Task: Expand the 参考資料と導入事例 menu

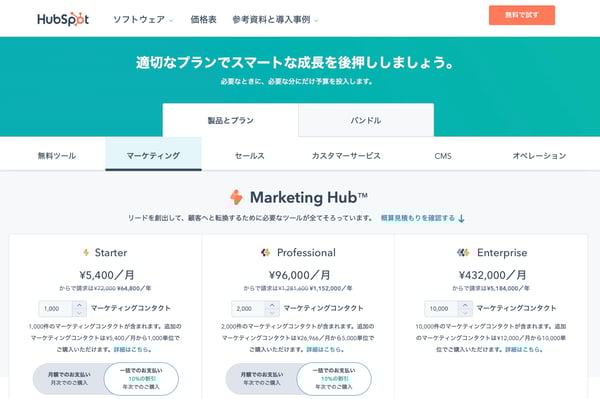Action: (x=275, y=20)
